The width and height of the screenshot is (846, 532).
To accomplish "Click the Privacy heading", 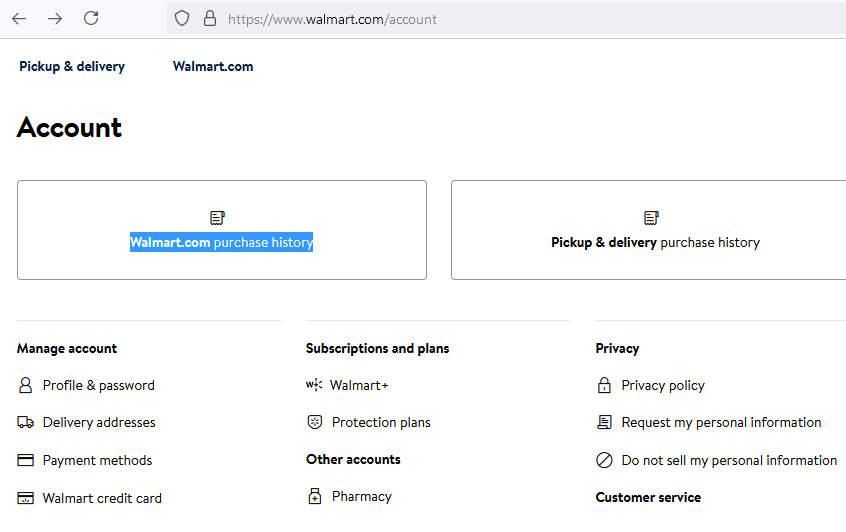I will [617, 349].
